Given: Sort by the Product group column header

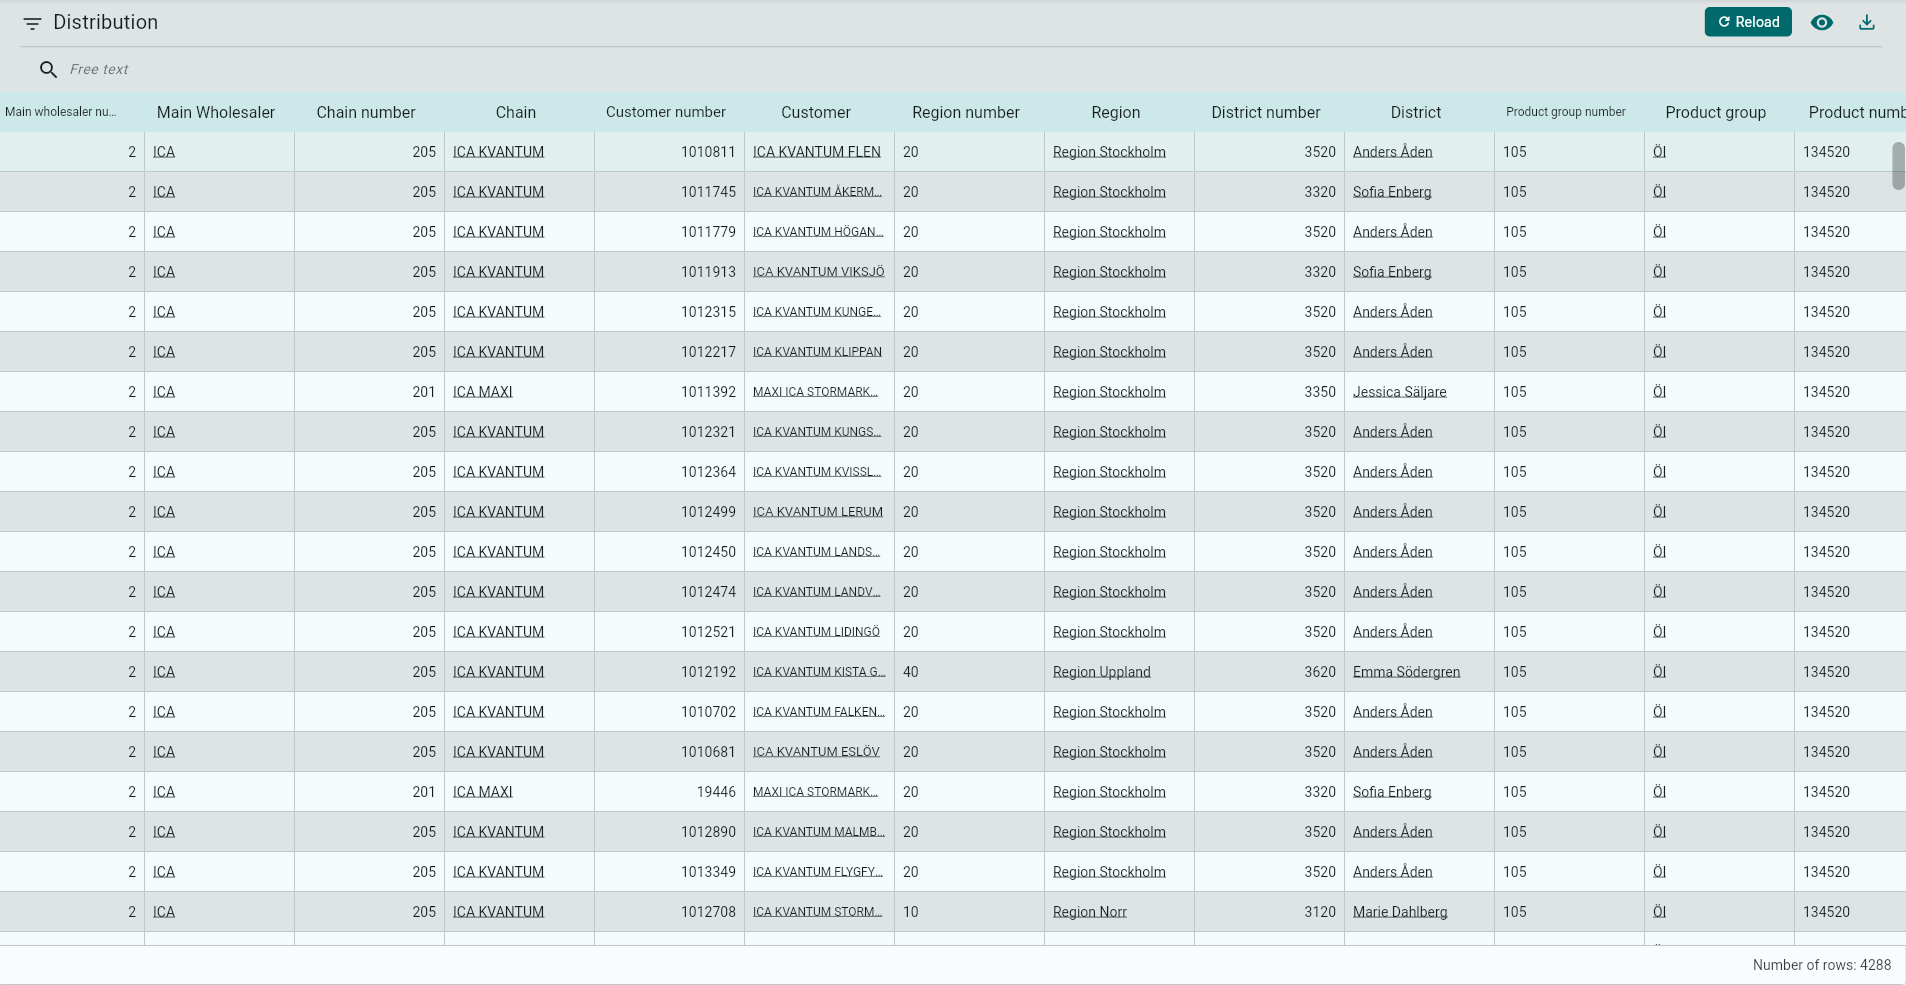Looking at the screenshot, I should point(1716,112).
